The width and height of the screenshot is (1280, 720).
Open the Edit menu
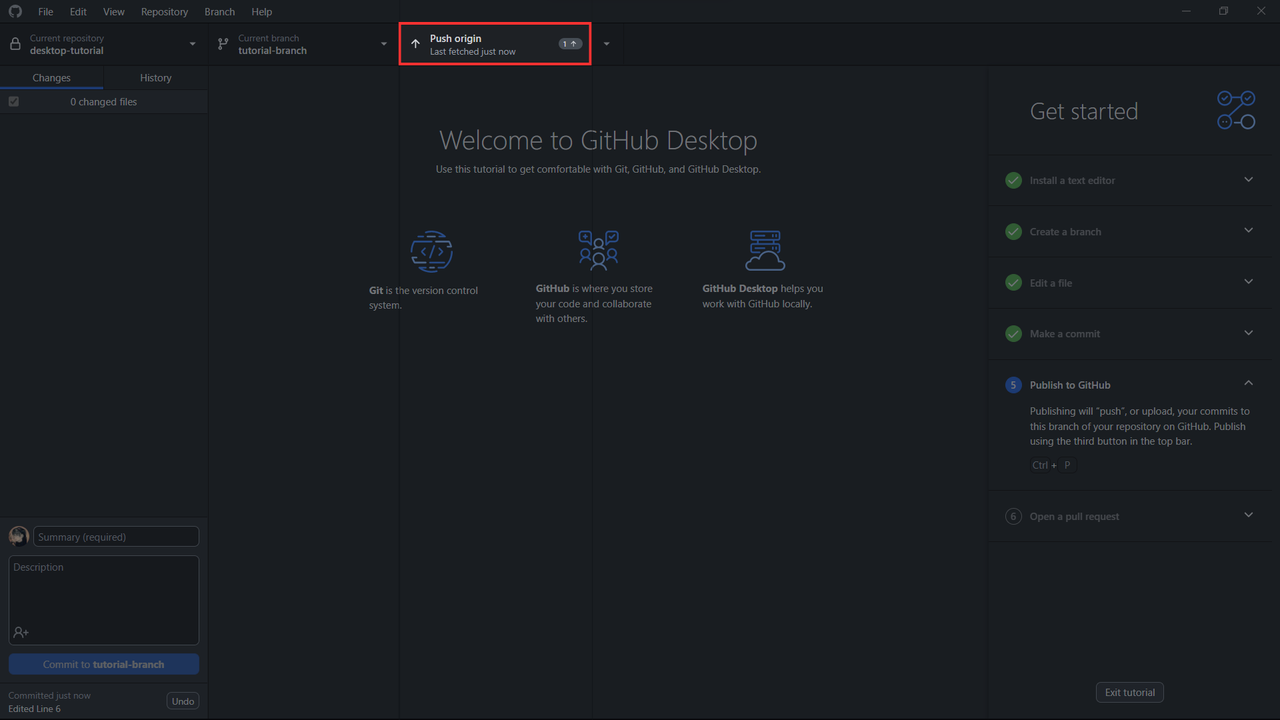[78, 12]
